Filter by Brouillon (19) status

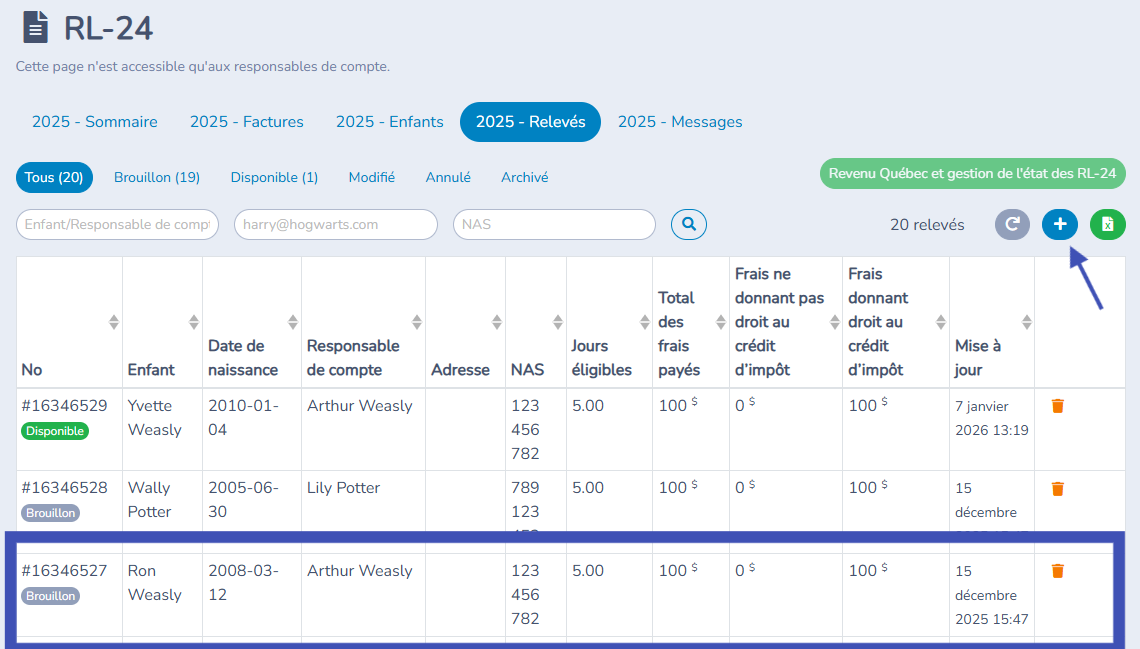[157, 178]
